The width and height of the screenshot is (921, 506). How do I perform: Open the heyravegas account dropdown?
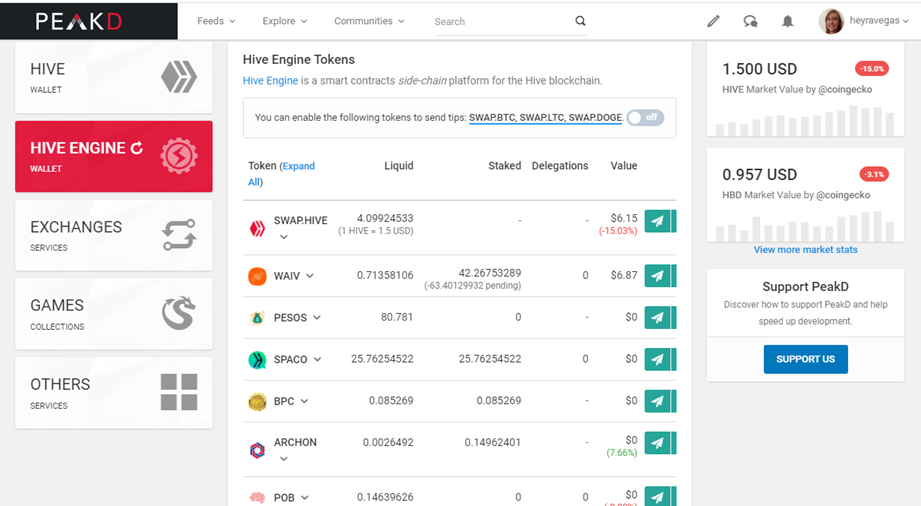[x=879, y=21]
